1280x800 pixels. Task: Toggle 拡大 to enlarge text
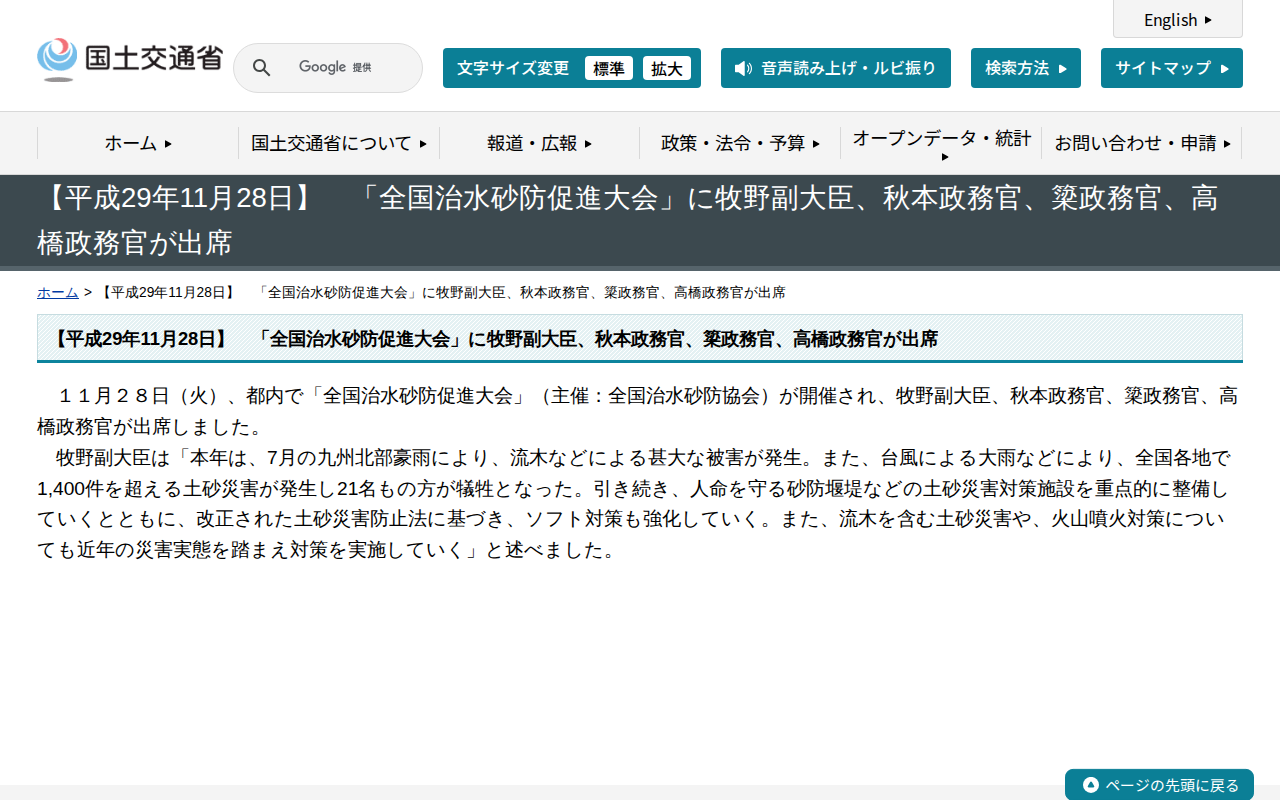667,68
